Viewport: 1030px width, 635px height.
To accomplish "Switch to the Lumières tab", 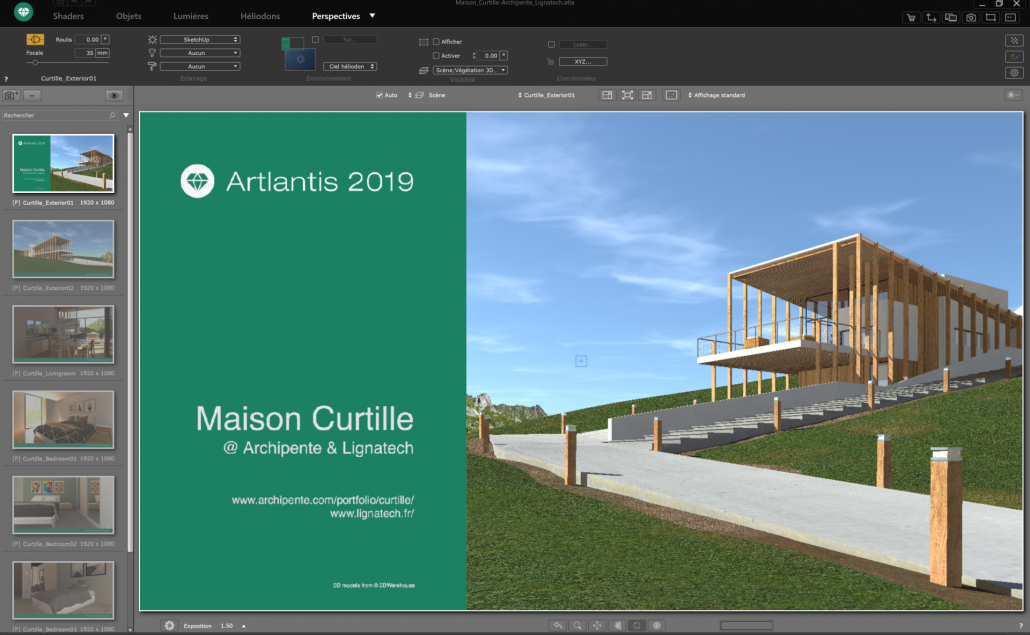I will point(191,16).
